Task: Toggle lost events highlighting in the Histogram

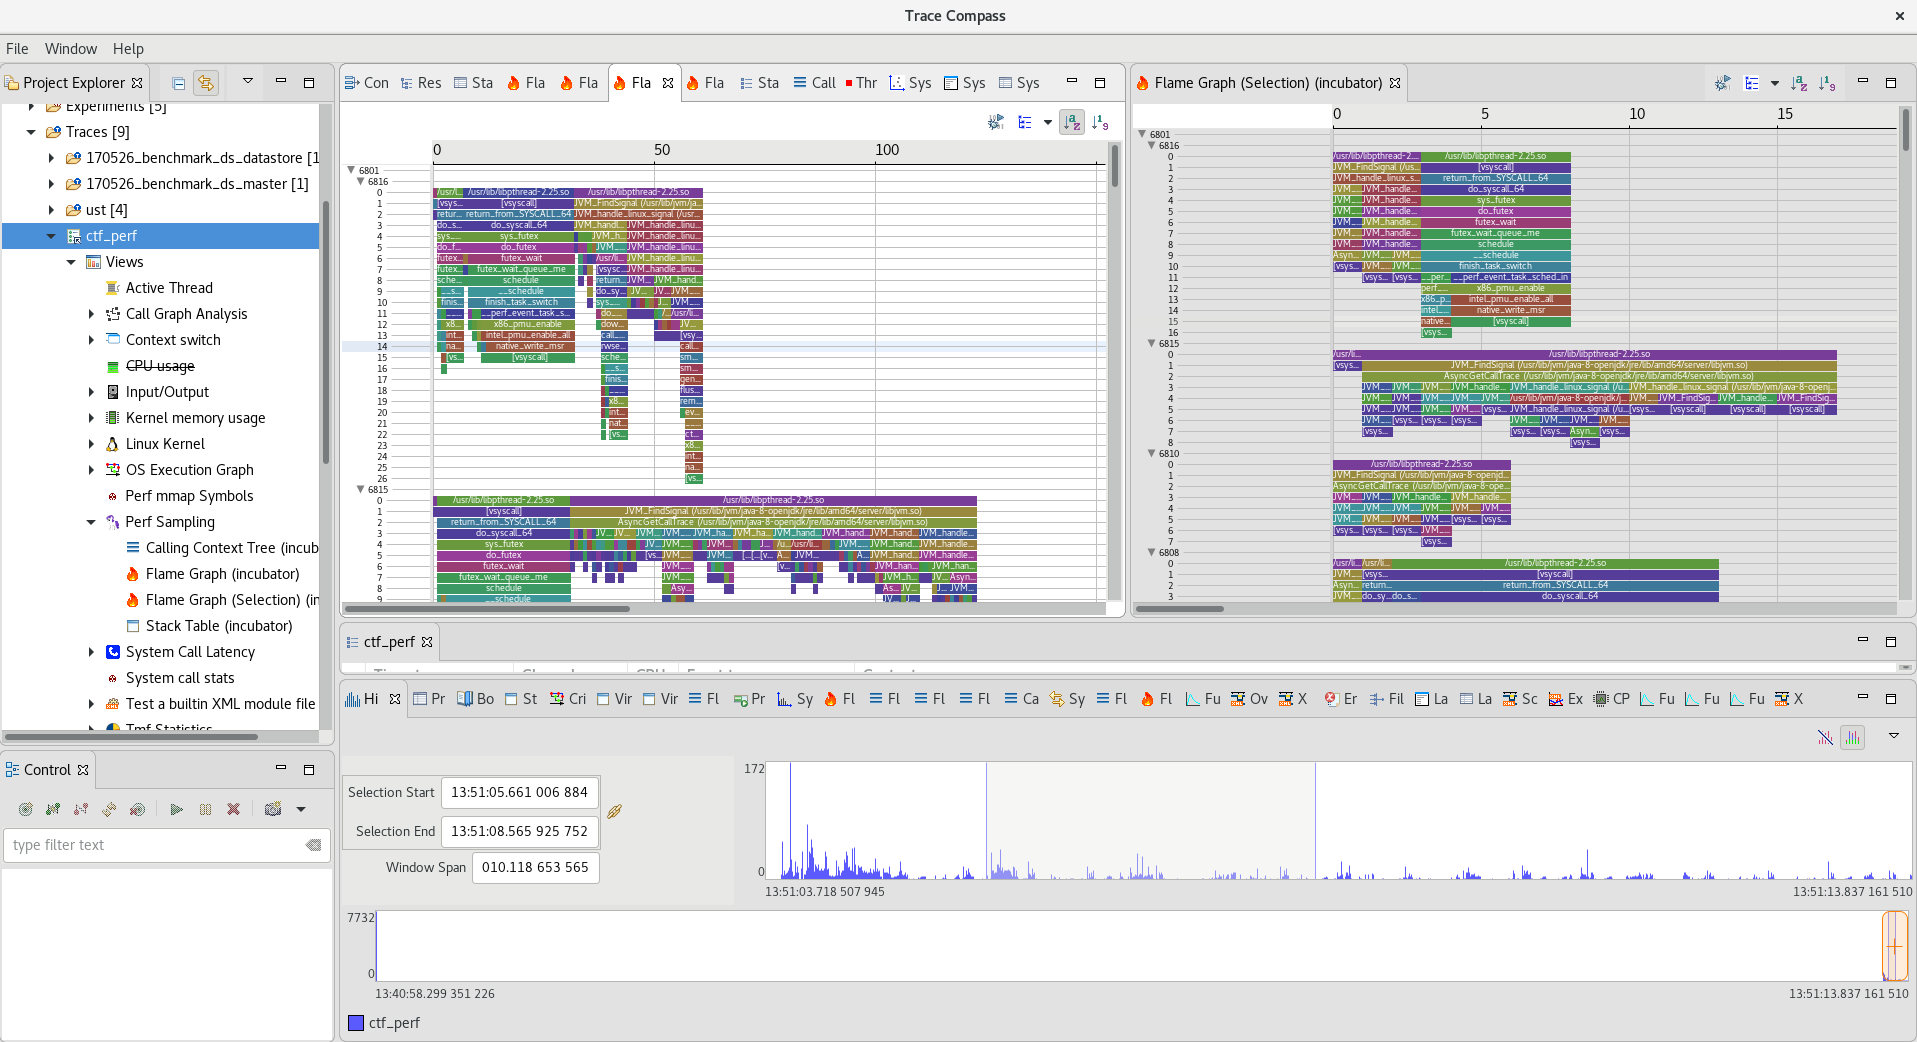Action: [x=1825, y=739]
